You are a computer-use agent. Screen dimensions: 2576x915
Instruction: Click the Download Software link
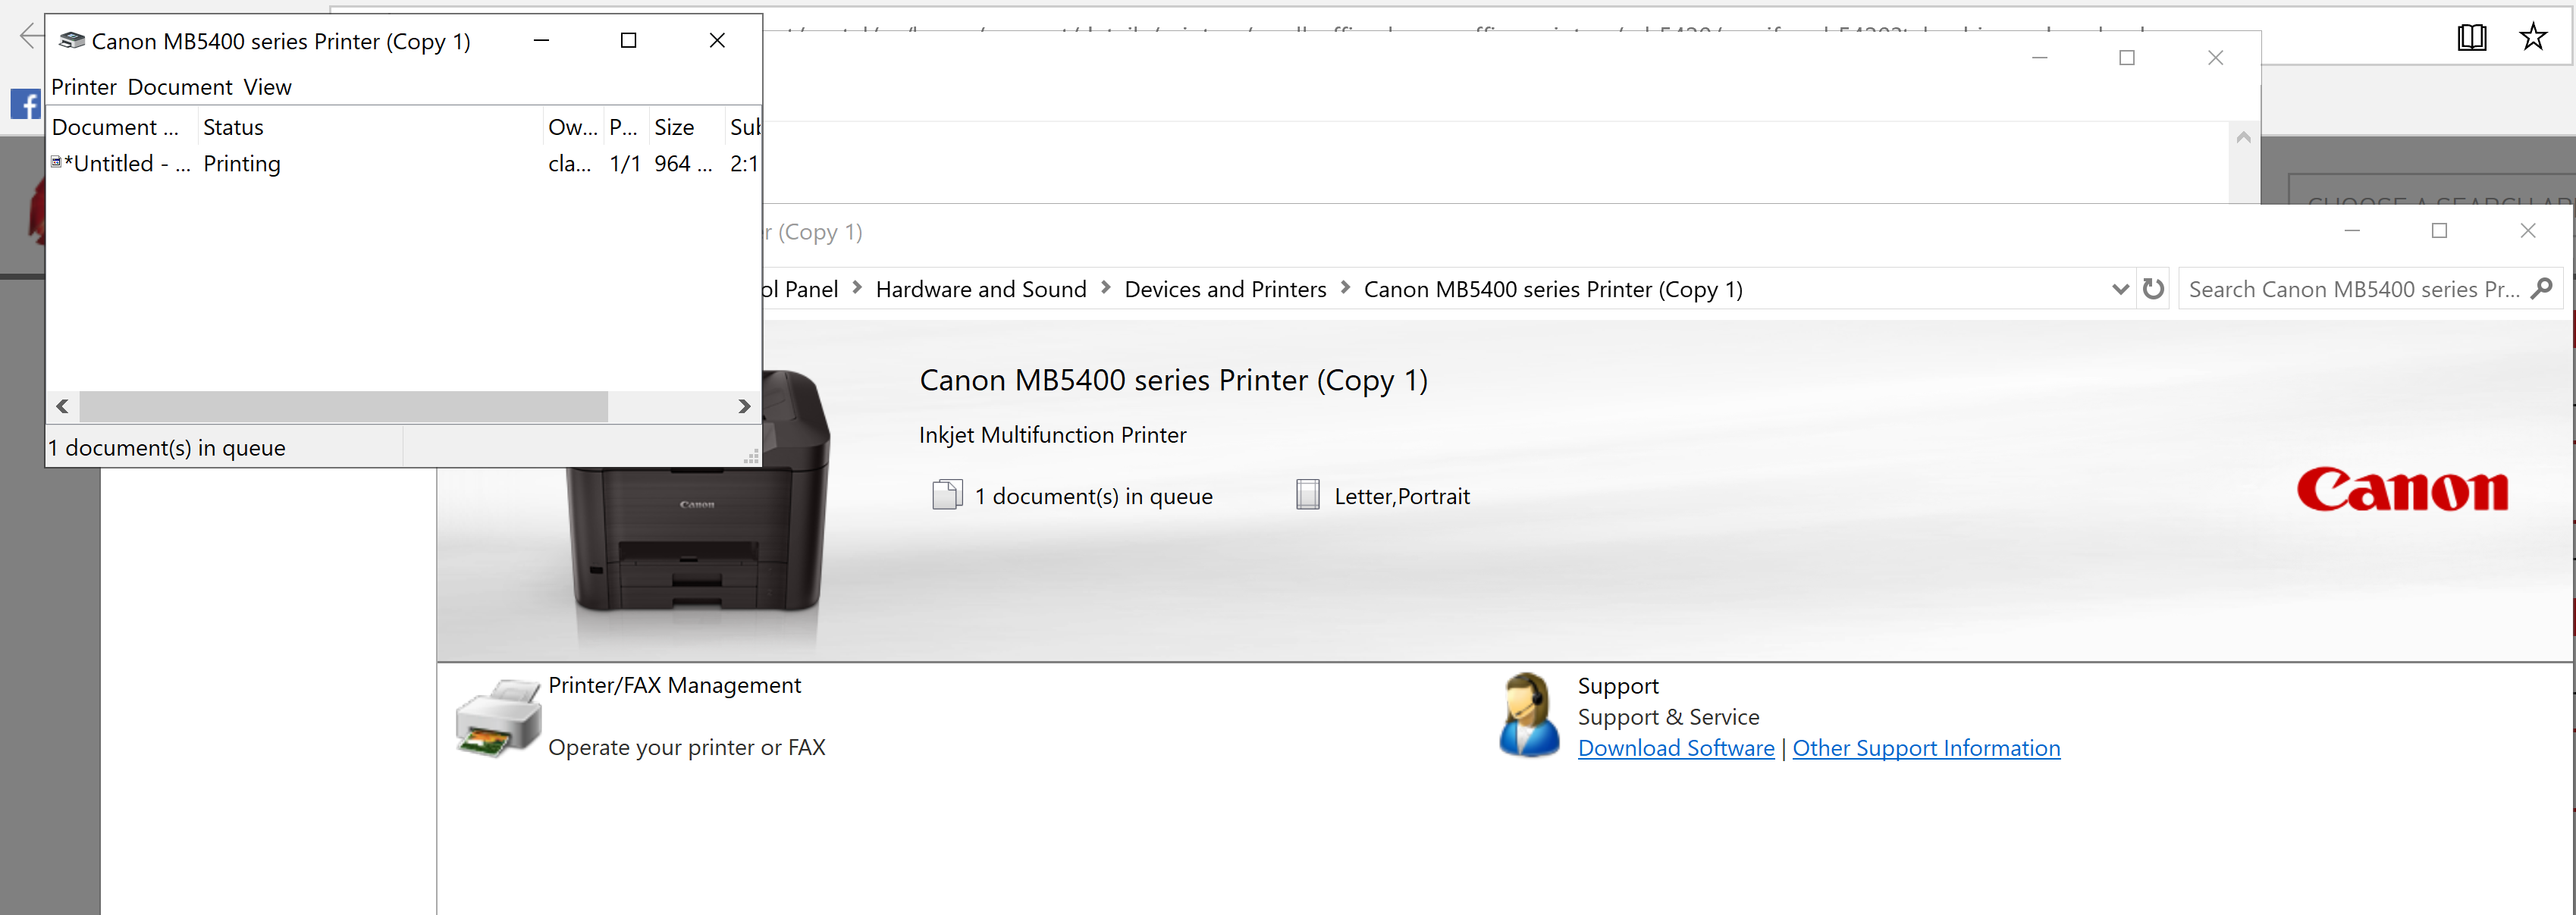tap(1672, 747)
